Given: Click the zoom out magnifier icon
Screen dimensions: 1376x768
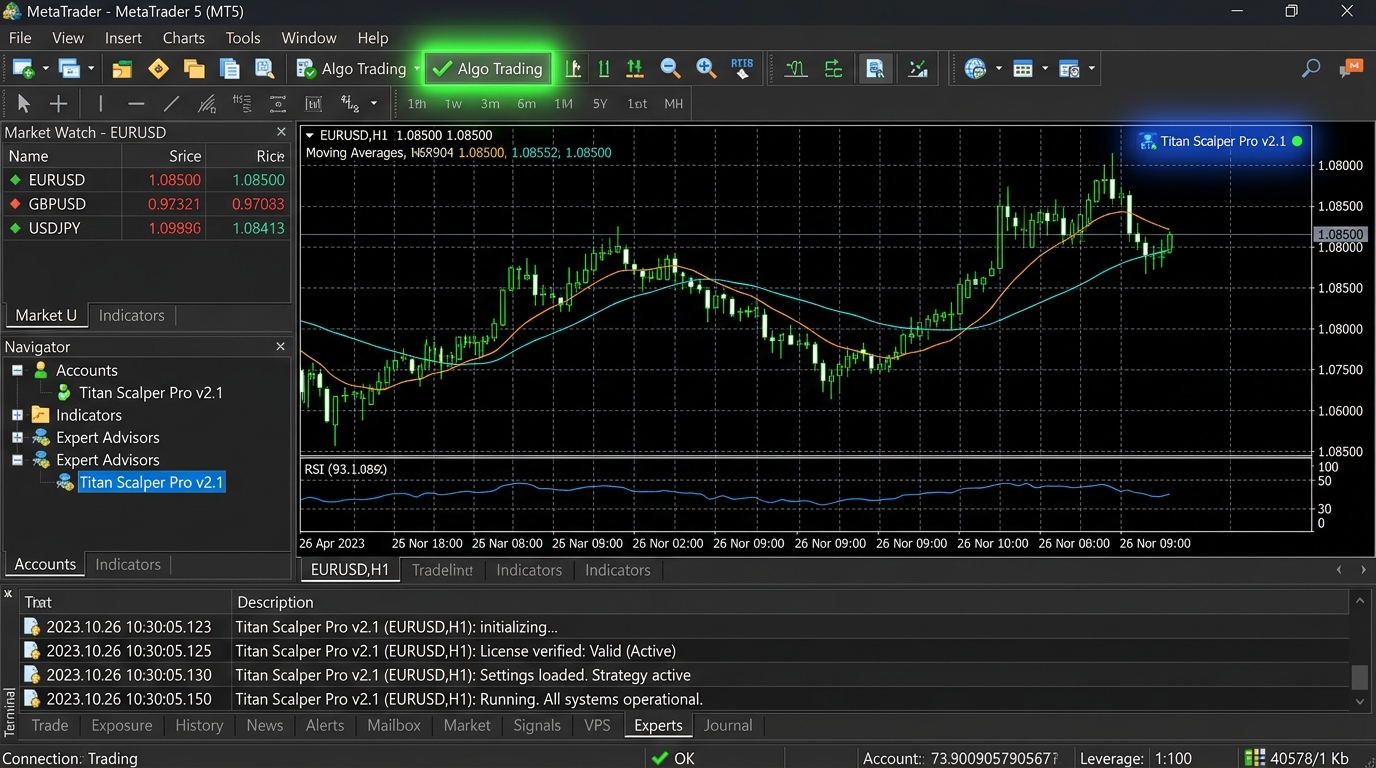Looking at the screenshot, I should [x=670, y=69].
